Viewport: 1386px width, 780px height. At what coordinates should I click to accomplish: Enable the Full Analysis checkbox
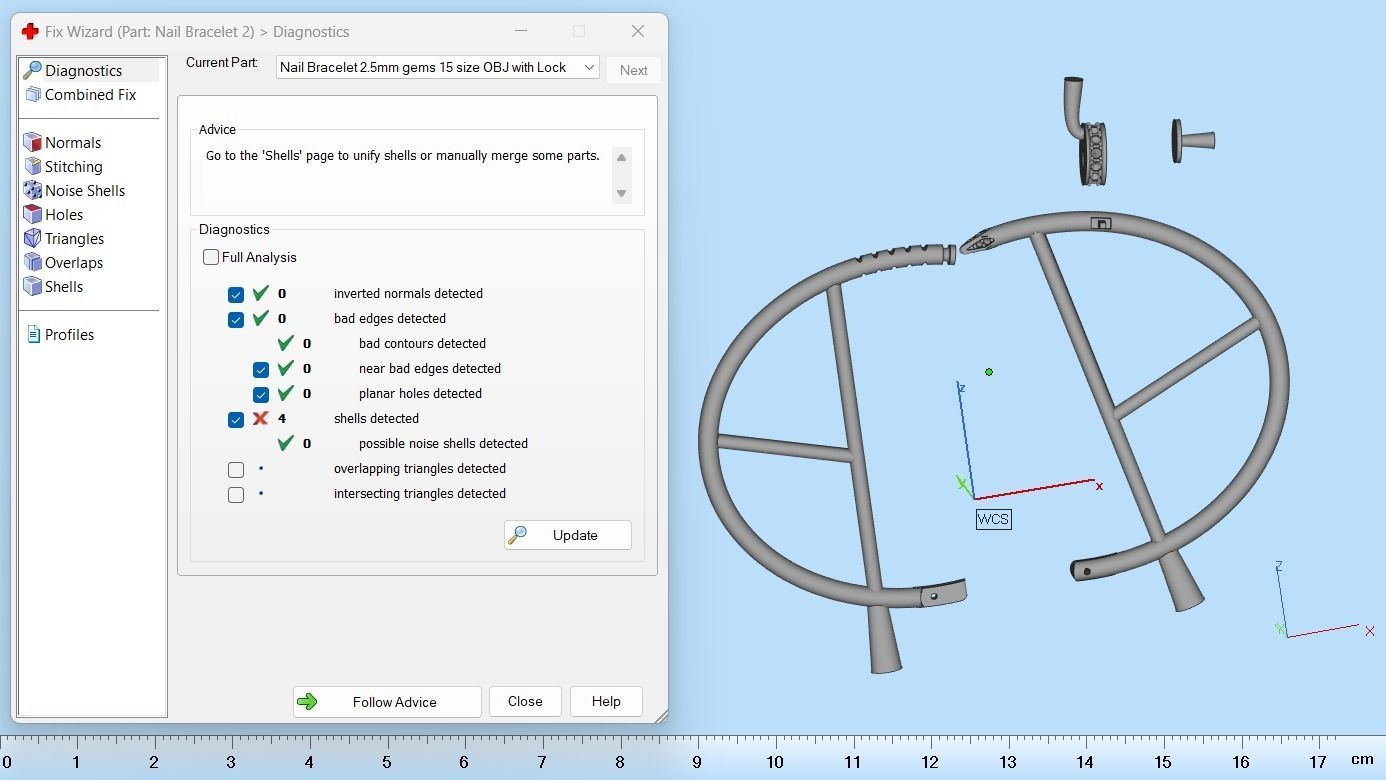coord(211,257)
